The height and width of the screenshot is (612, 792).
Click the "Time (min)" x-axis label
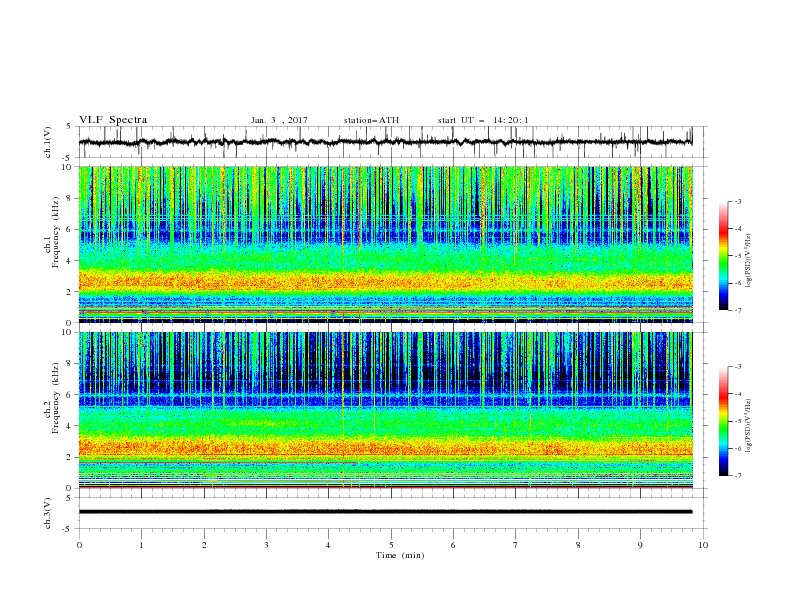point(400,555)
